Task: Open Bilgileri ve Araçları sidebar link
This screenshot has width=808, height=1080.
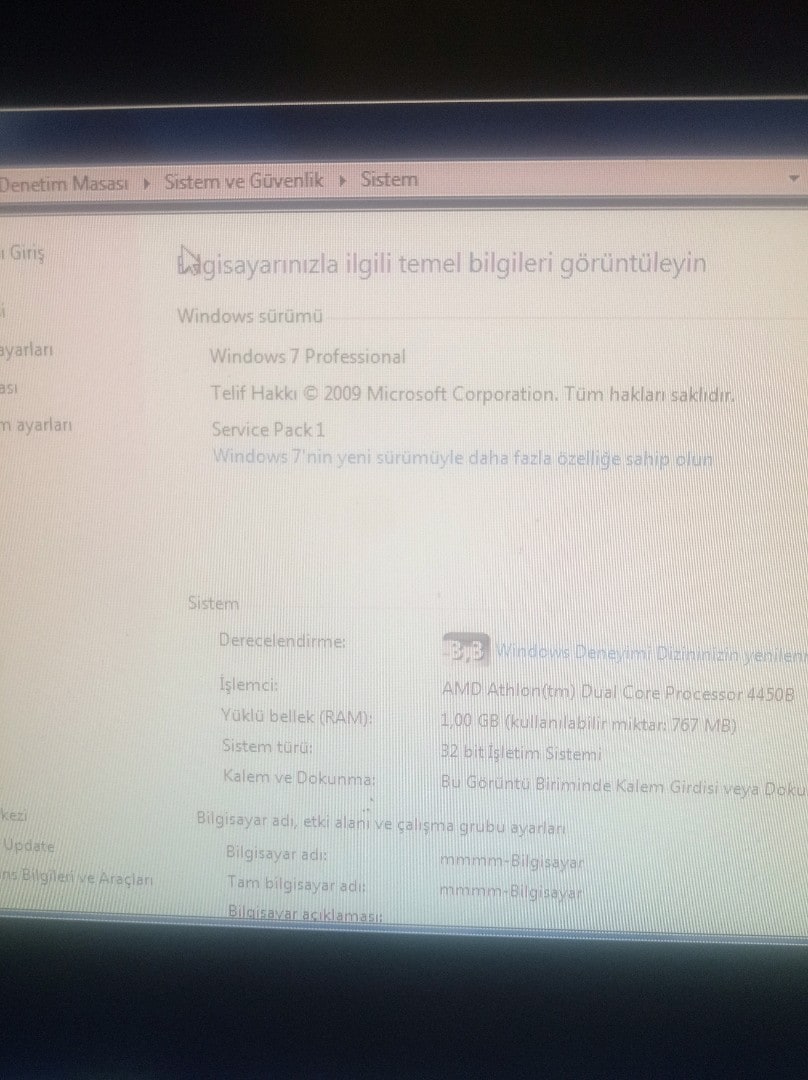Action: 76,878
